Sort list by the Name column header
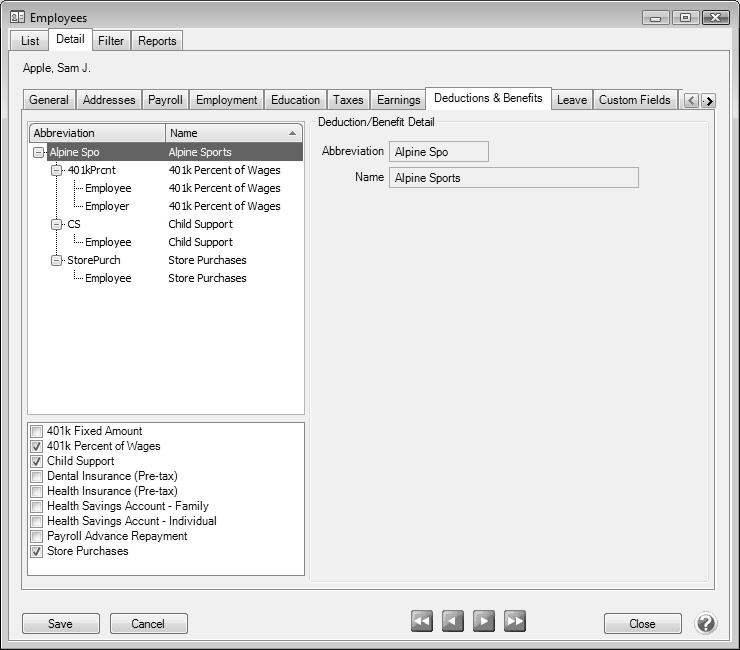 pos(234,133)
